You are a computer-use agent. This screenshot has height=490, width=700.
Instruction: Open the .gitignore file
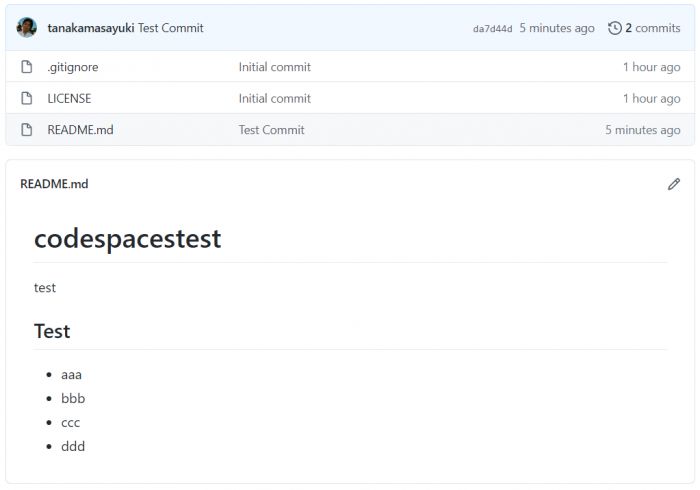click(73, 67)
